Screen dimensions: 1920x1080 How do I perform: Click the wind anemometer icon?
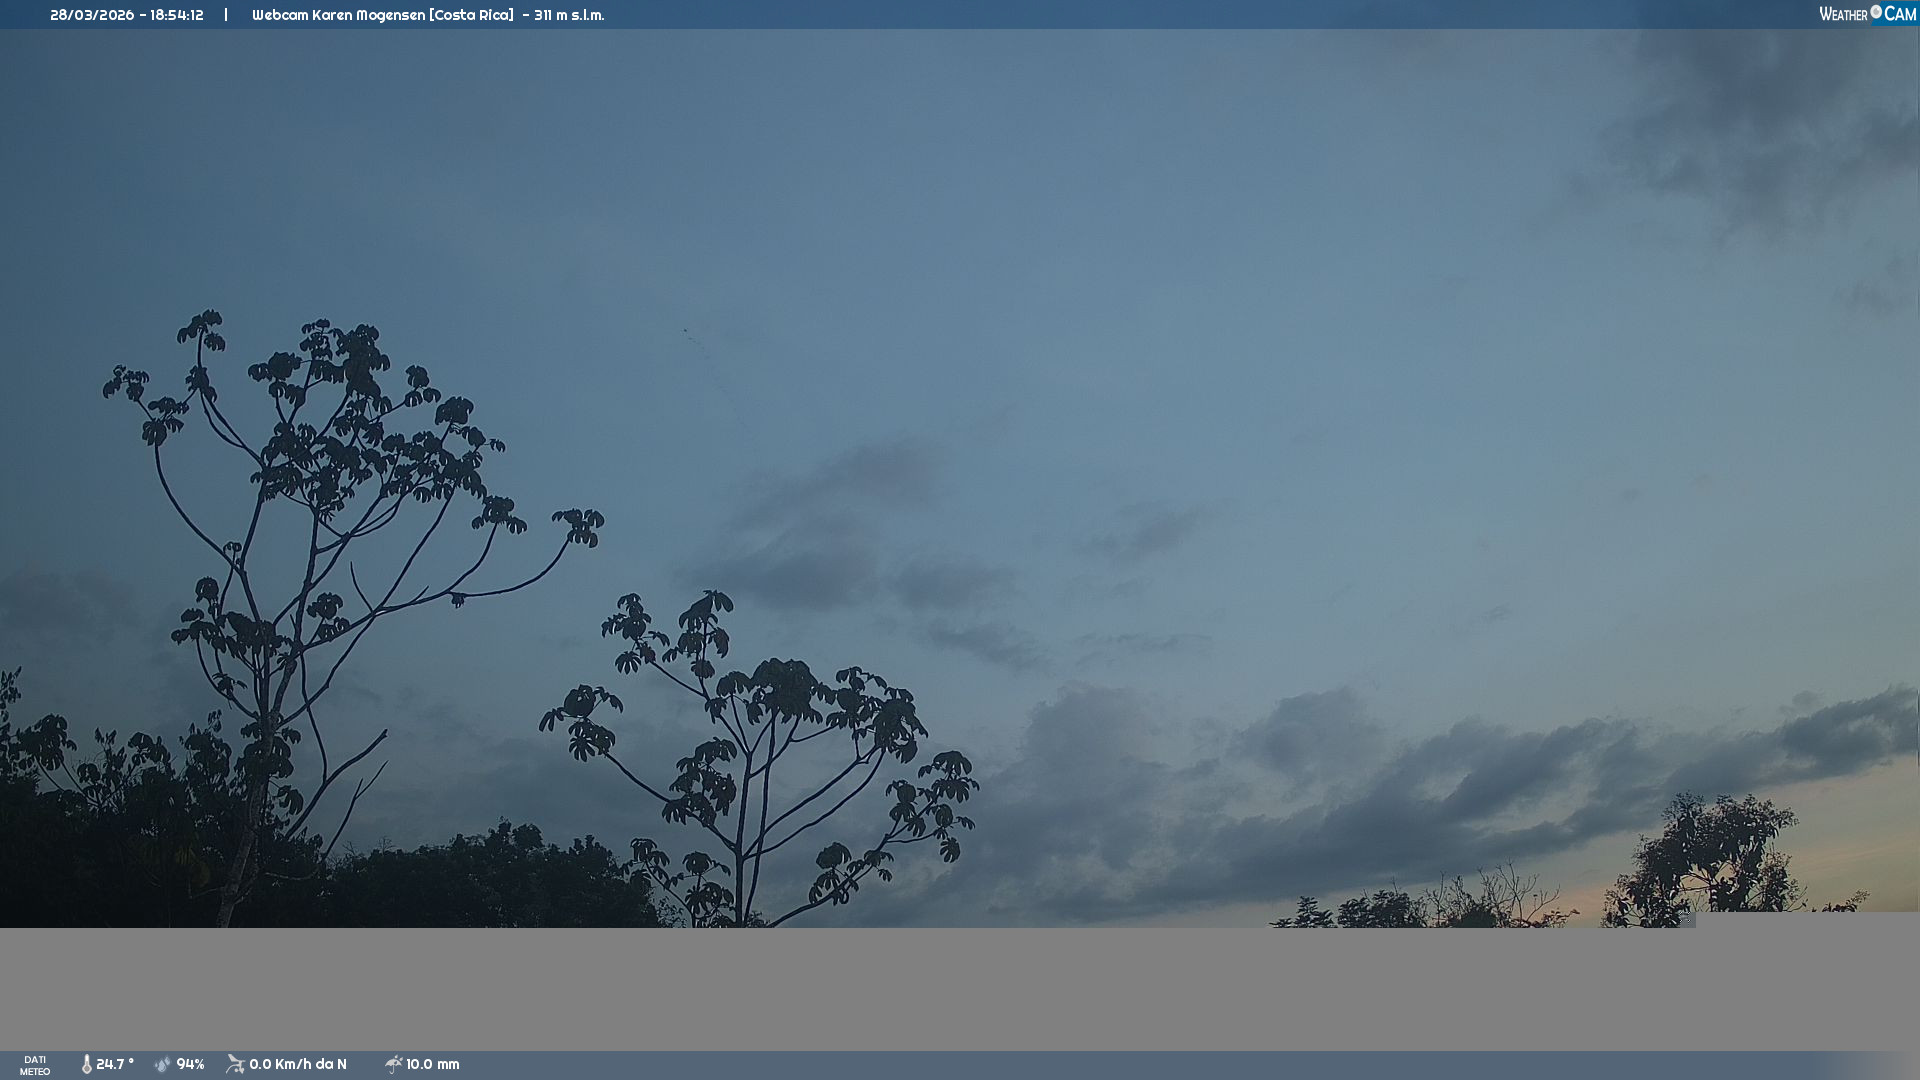click(x=235, y=1064)
